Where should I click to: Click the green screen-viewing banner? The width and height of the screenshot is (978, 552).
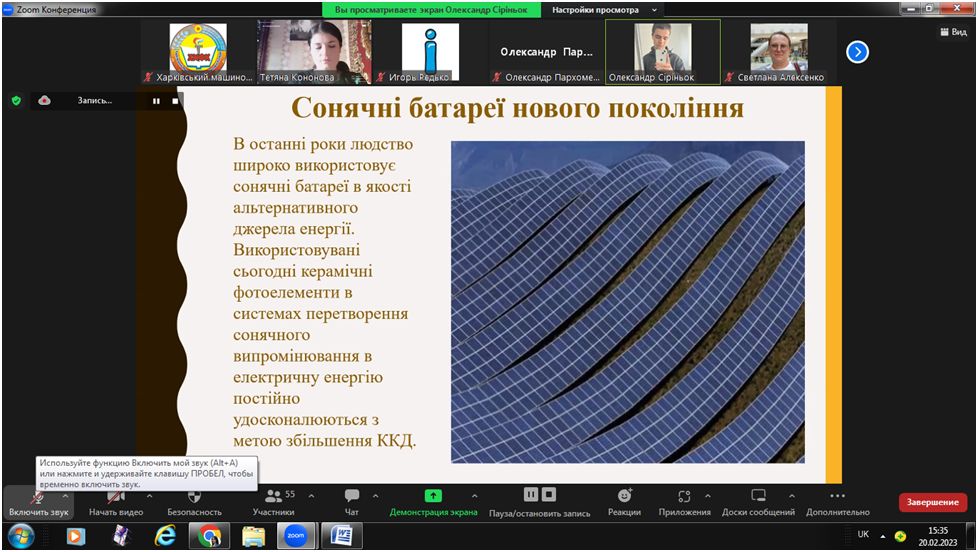(431, 10)
